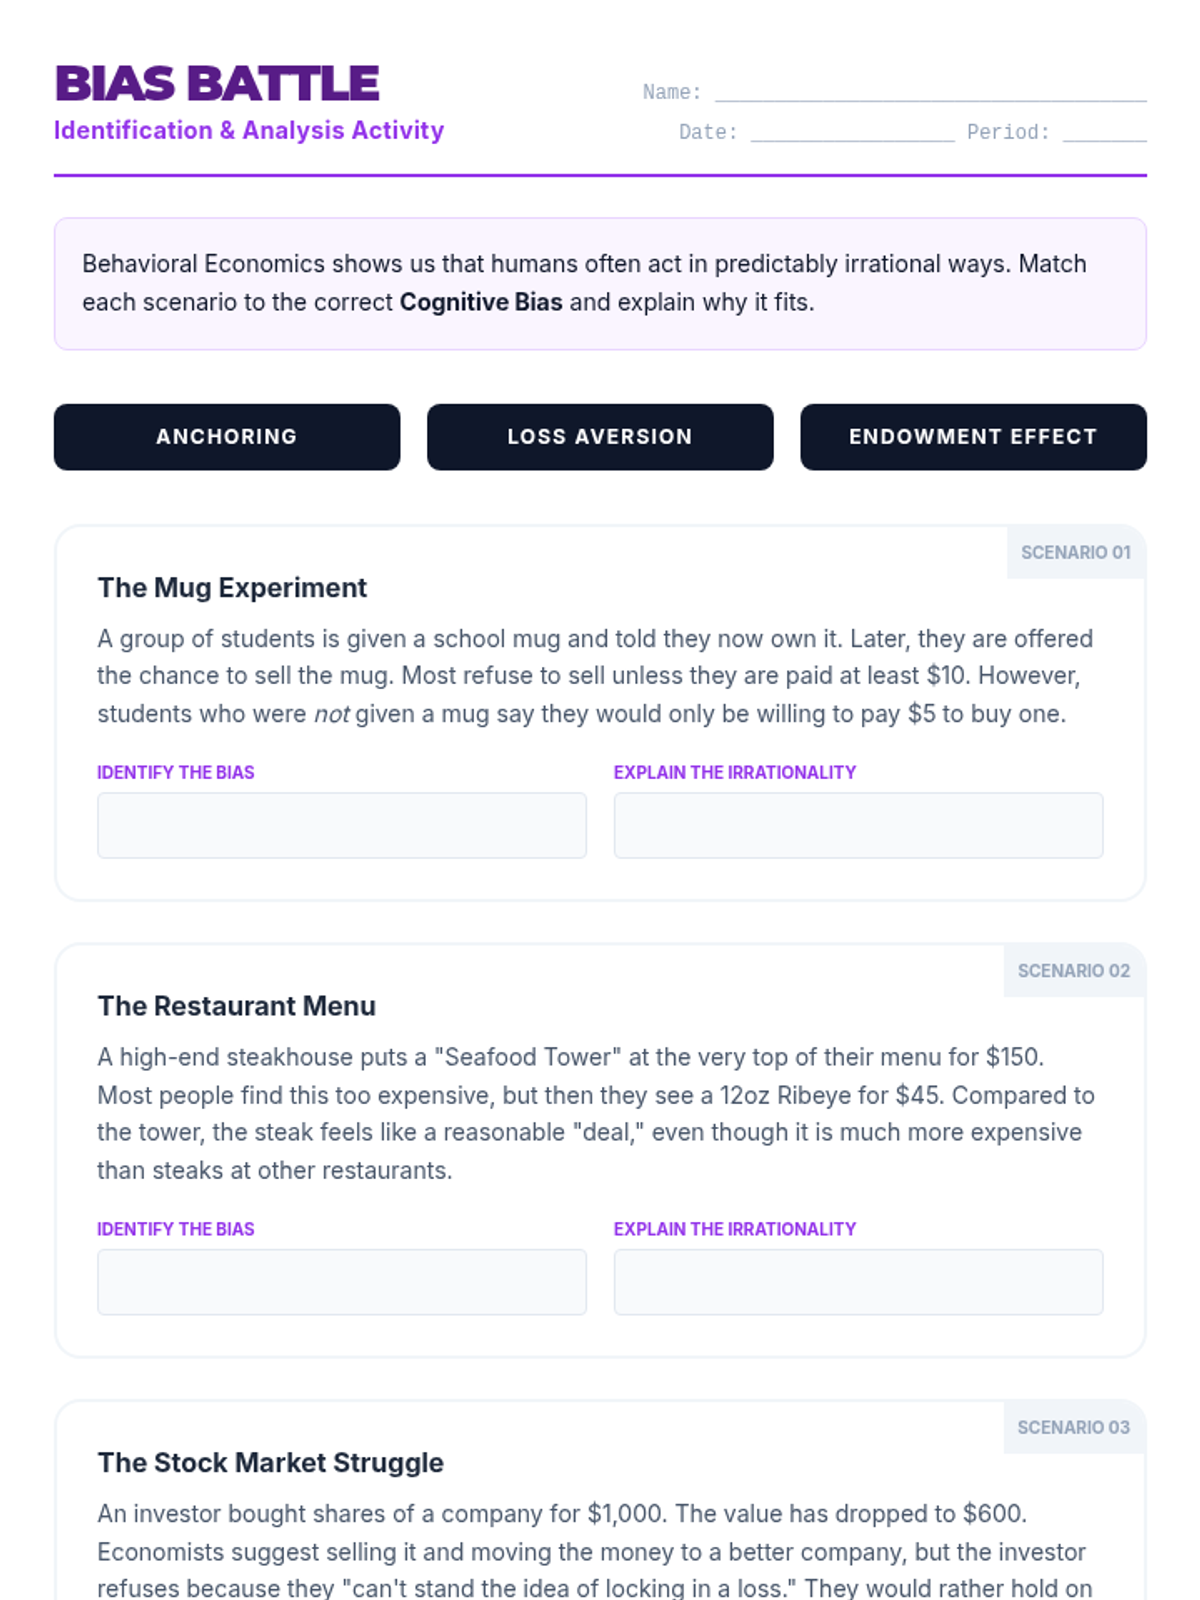Select the LOSS AVERSION bias button
The width and height of the screenshot is (1200, 1600).
[600, 437]
